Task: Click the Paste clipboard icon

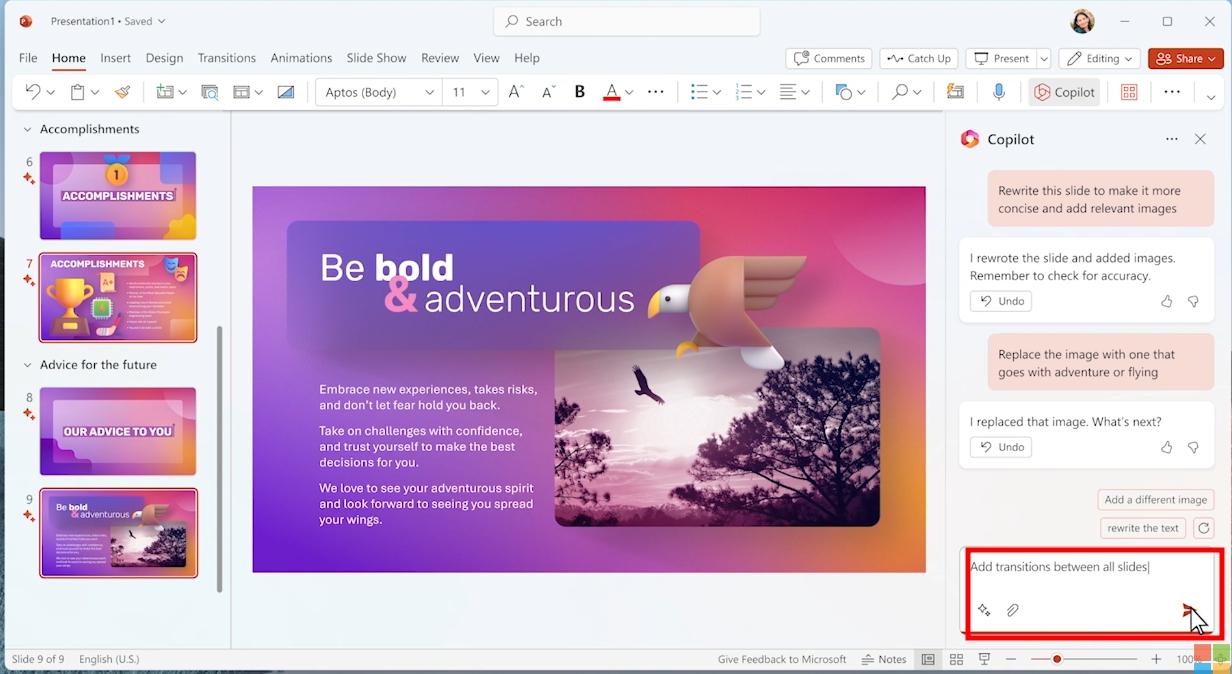Action: click(77, 92)
